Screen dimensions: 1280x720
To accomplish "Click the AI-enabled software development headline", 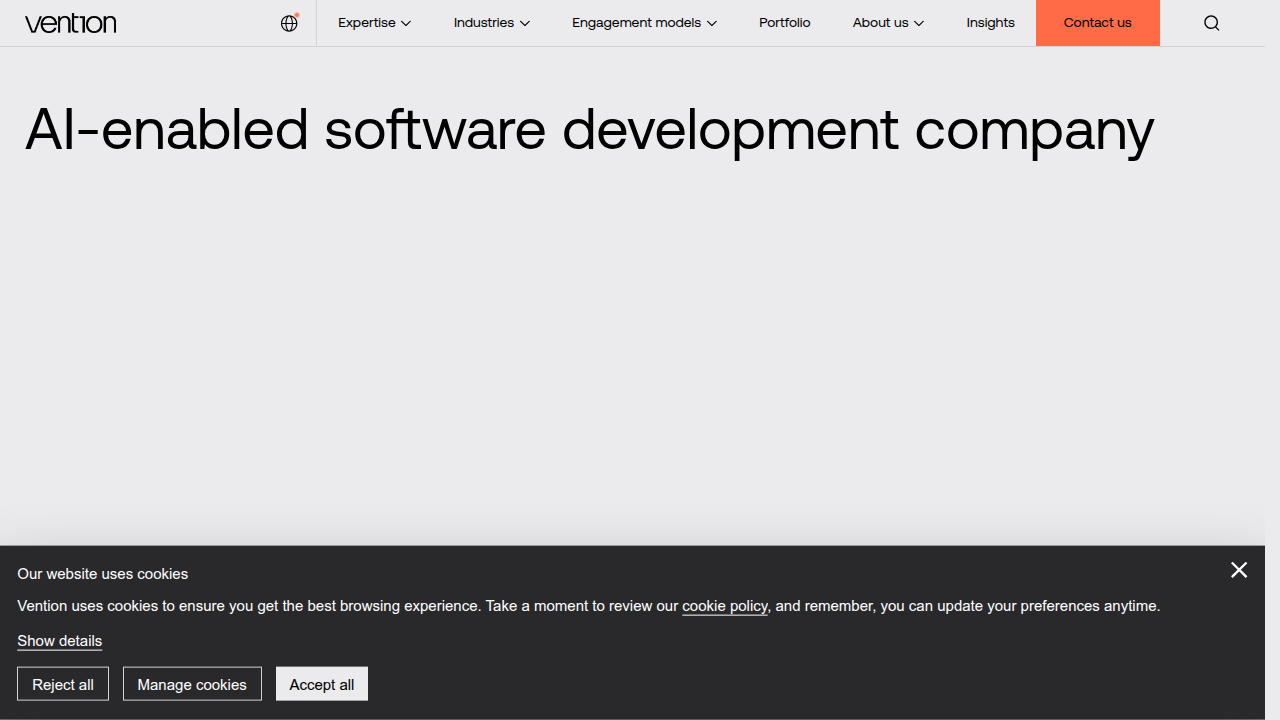I will click(590, 130).
